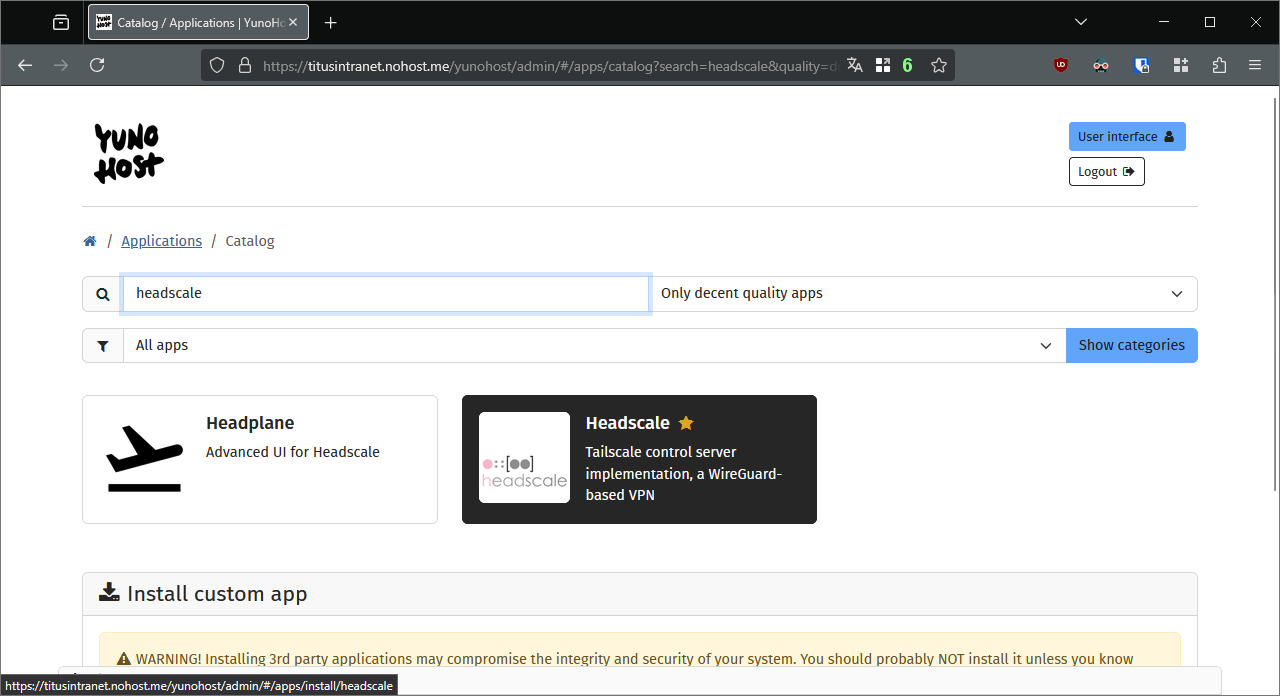
Task: Open Firefox hamburger application menu
Action: [1255, 65]
